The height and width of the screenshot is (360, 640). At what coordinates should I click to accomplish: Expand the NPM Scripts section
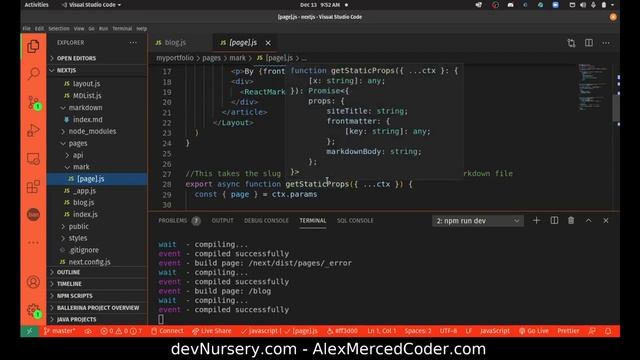(97, 296)
